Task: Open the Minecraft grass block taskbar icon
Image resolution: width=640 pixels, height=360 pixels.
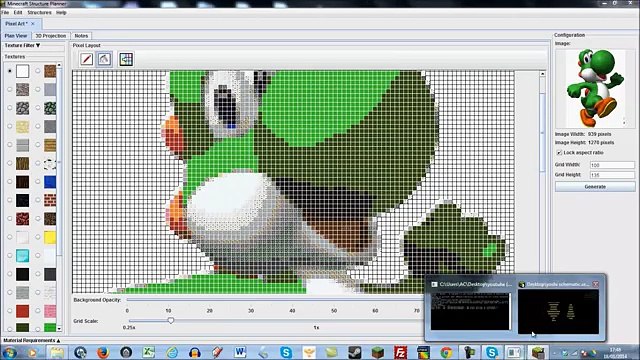Action: [378, 352]
